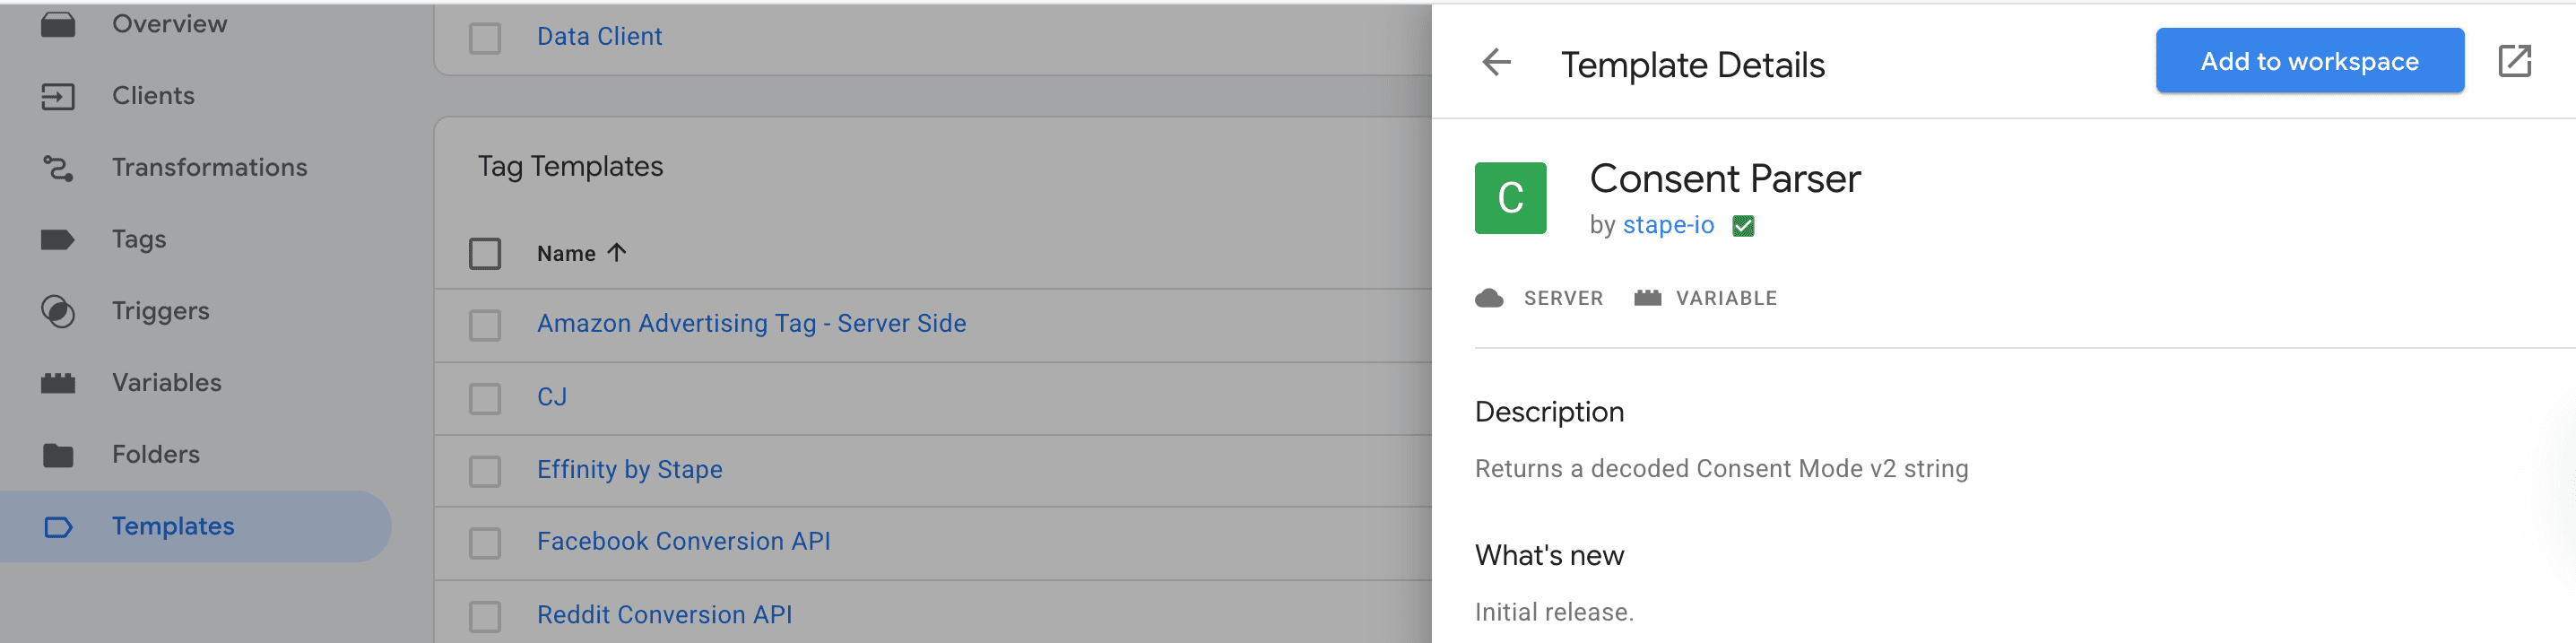The height and width of the screenshot is (643, 2576).
Task: Check the Facebook Conversion API checkbox
Action: pos(485,542)
